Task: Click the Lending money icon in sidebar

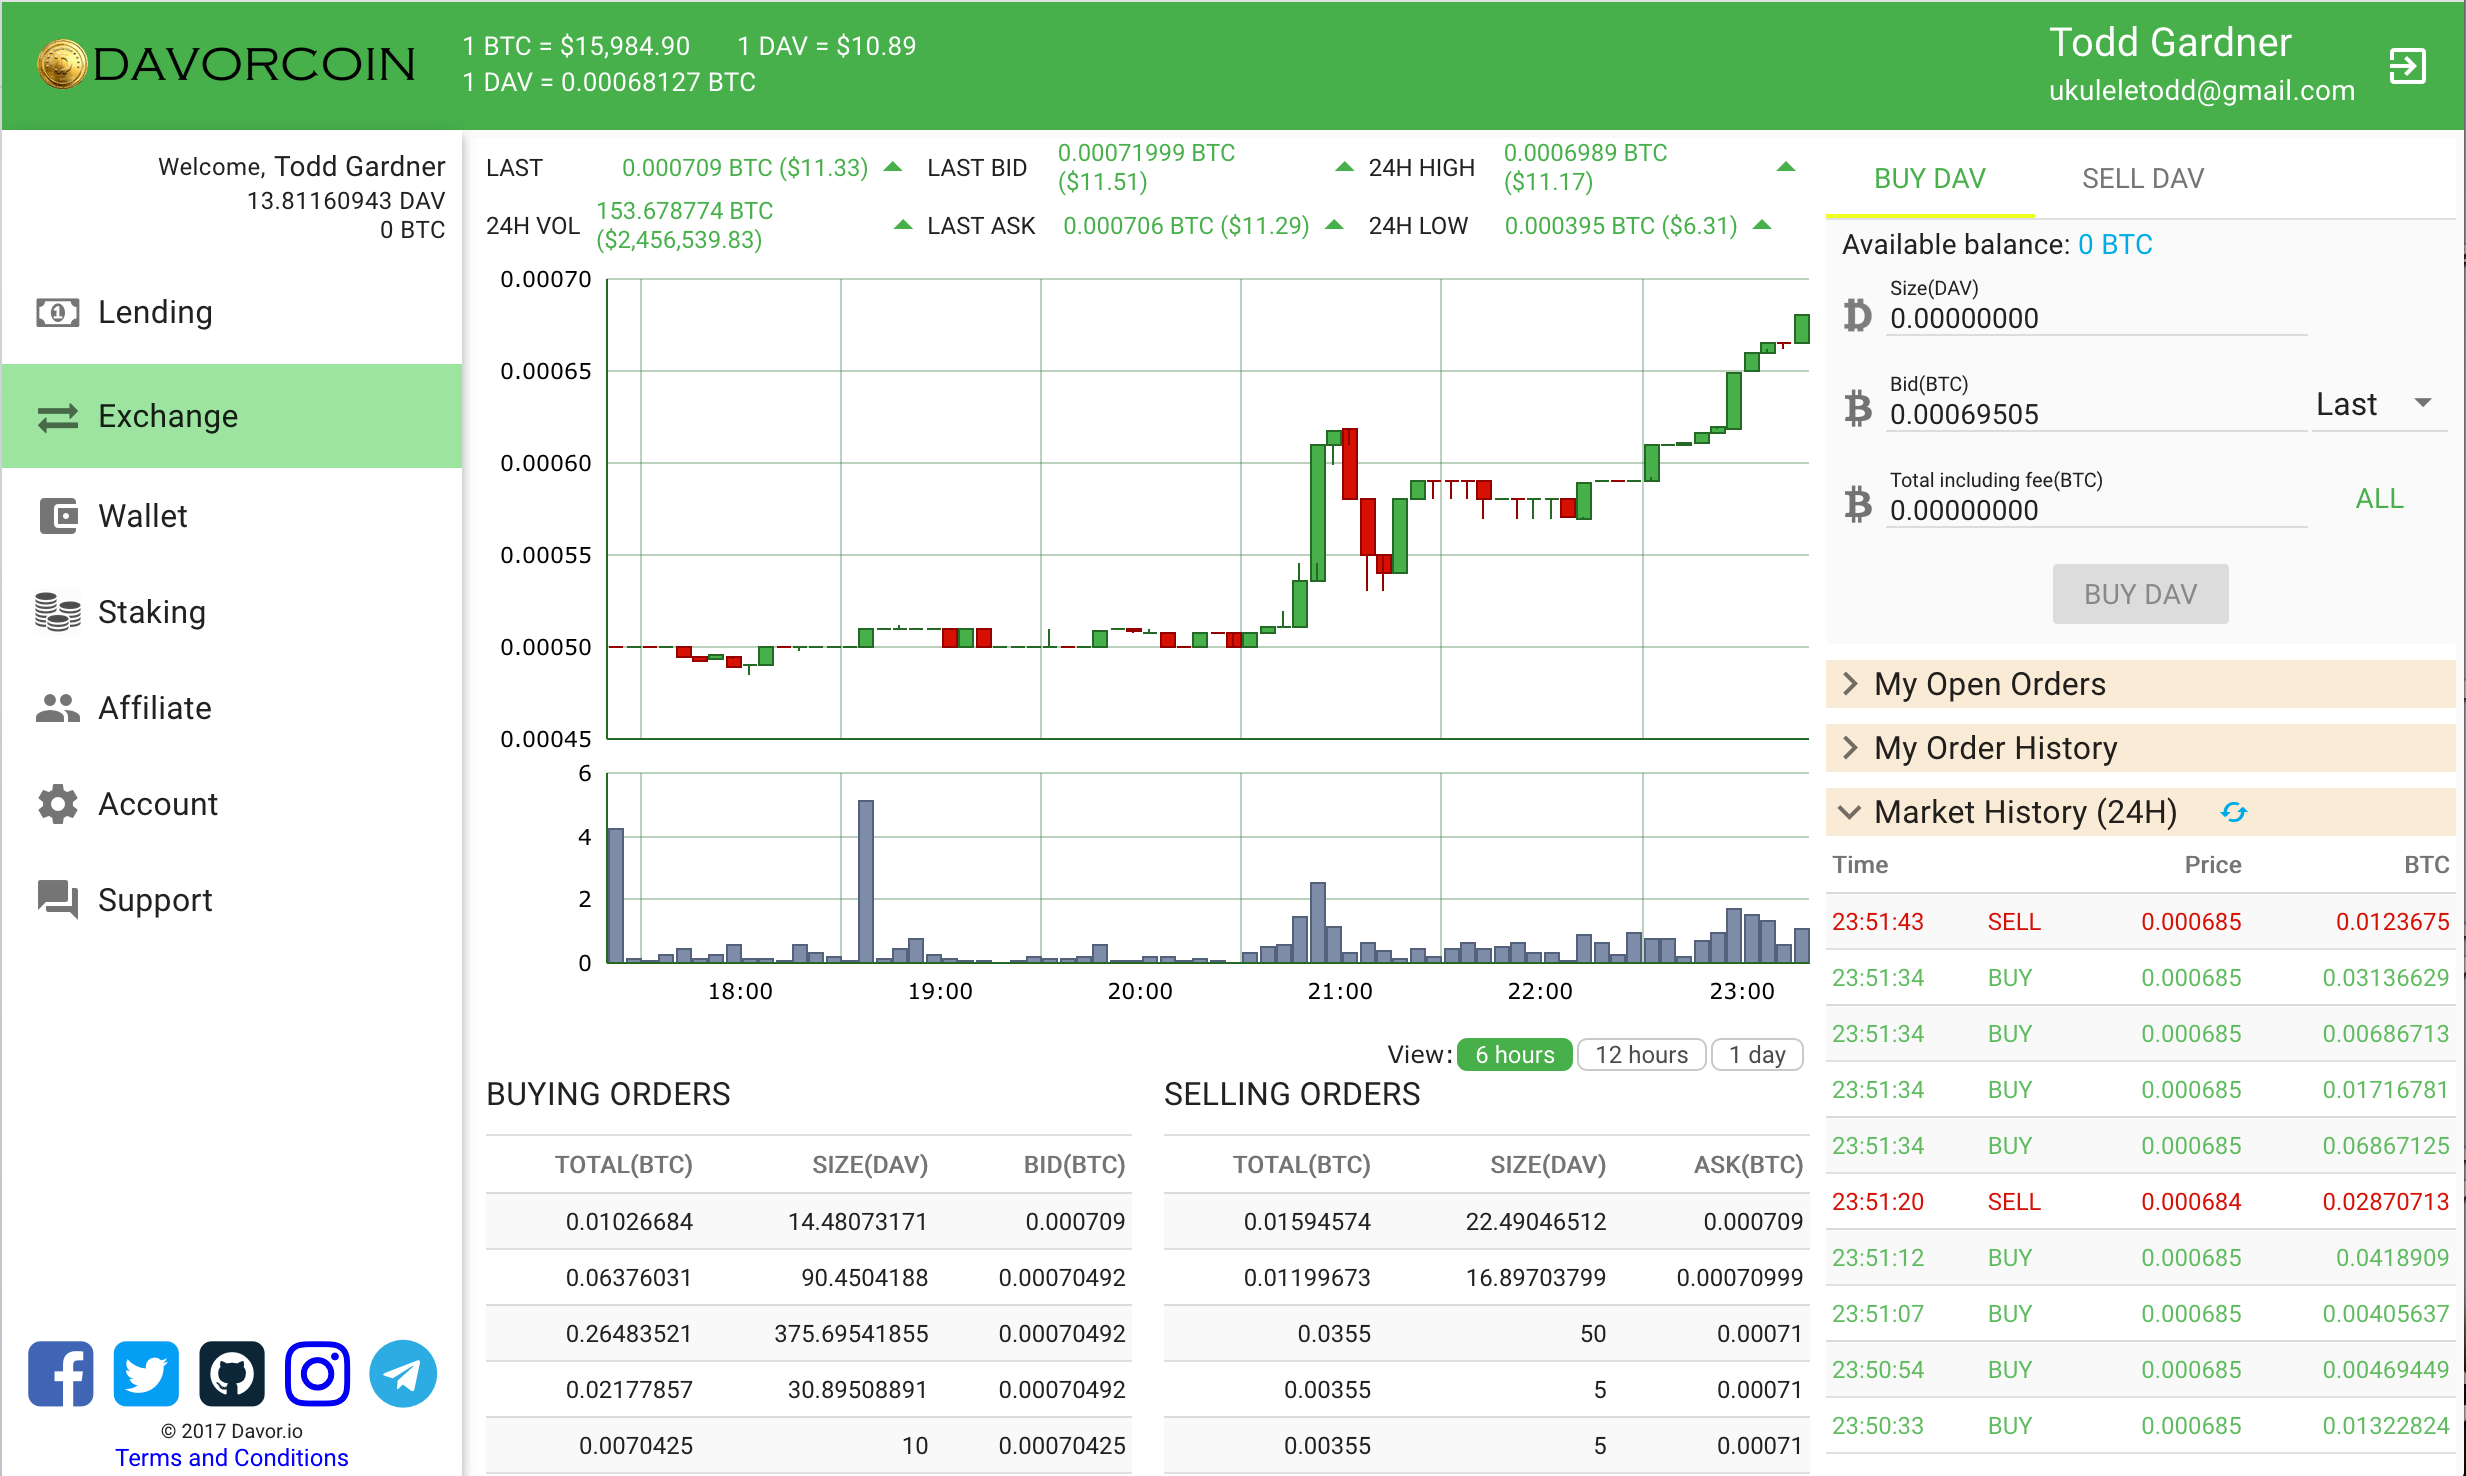Action: point(58,313)
